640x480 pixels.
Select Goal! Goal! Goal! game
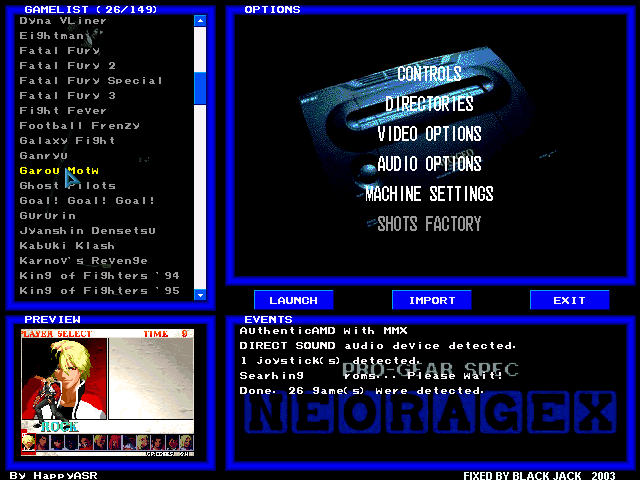click(87, 201)
